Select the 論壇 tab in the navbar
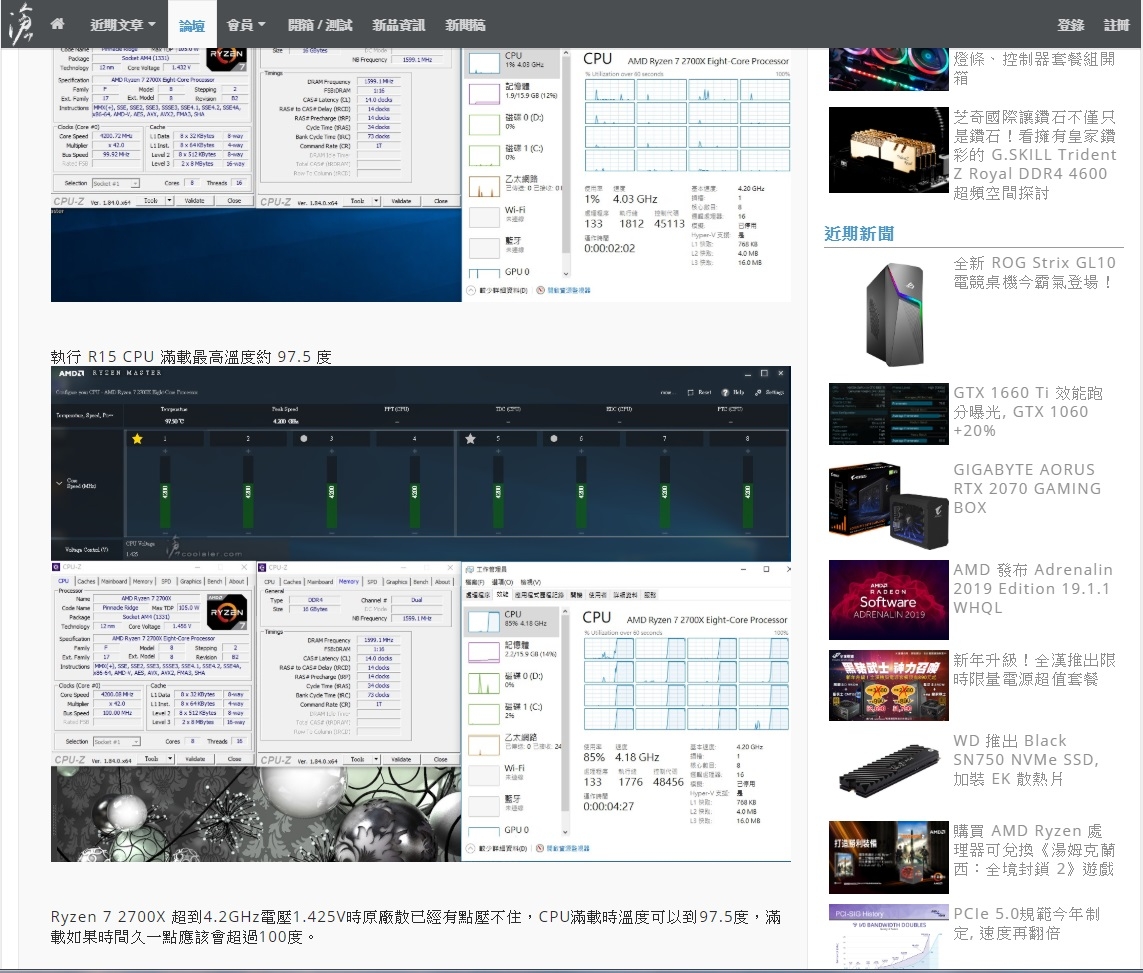Image resolution: width=1143 pixels, height=973 pixels. [x=192, y=25]
